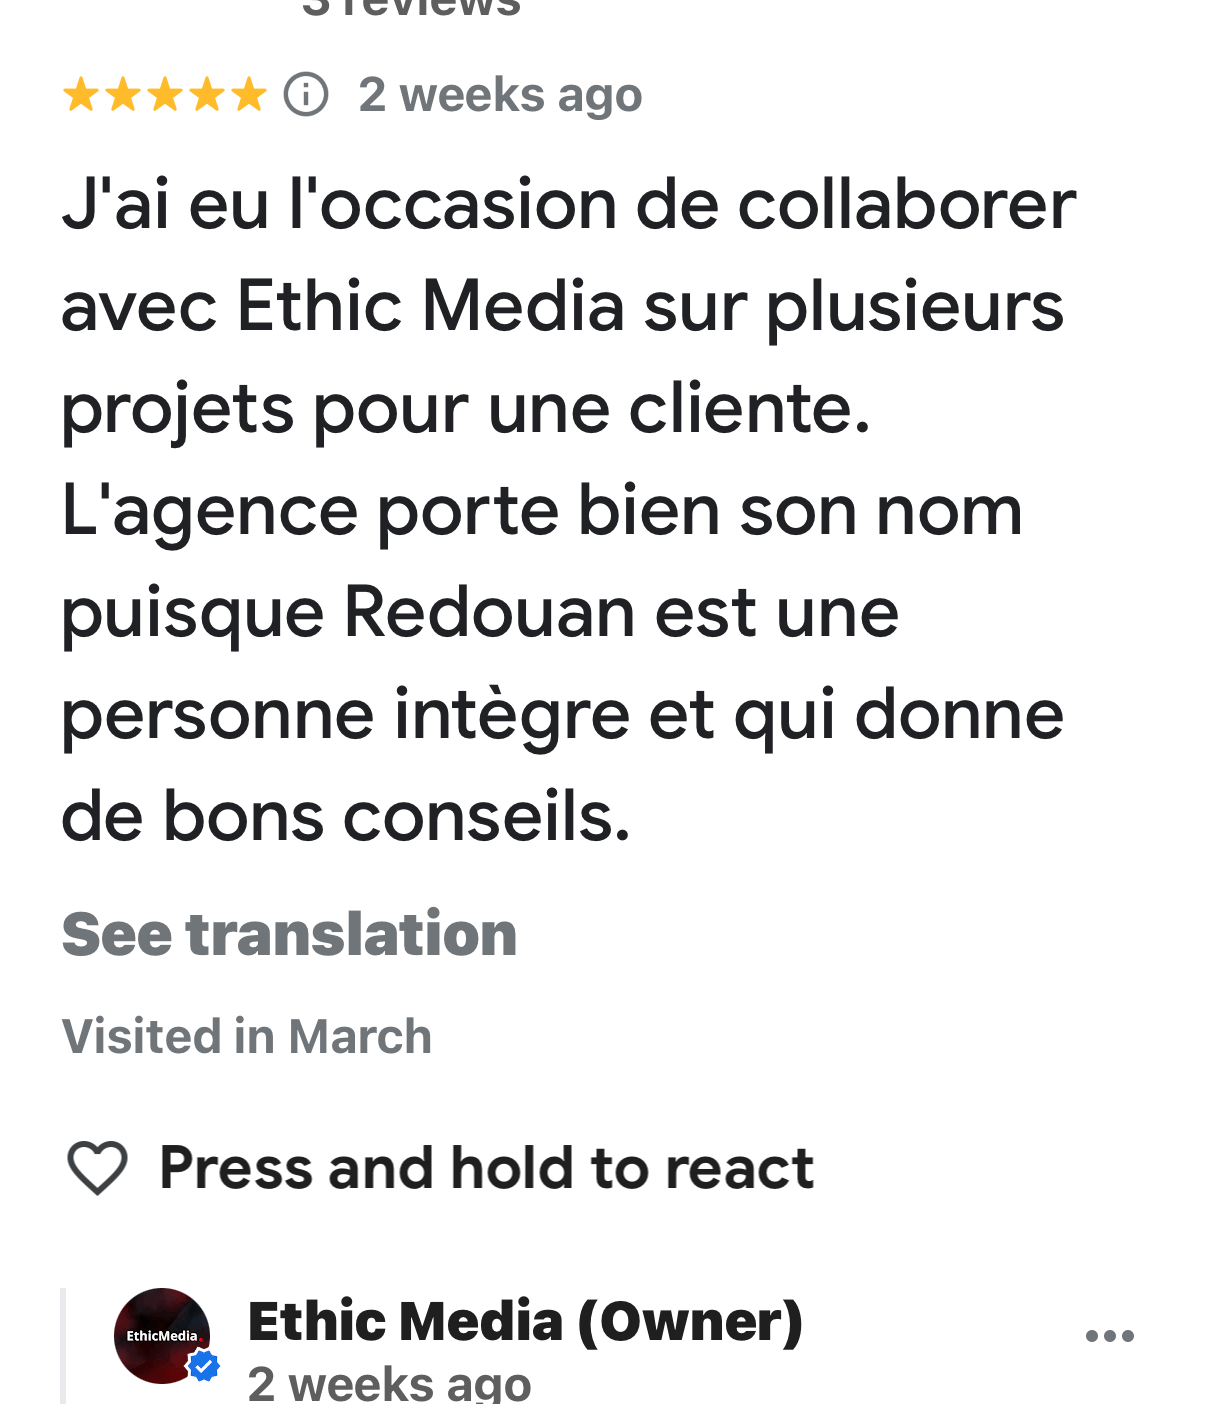Tap the fifth yellow rating star
Image resolution: width=1206 pixels, height=1404 pixels.
tap(249, 96)
